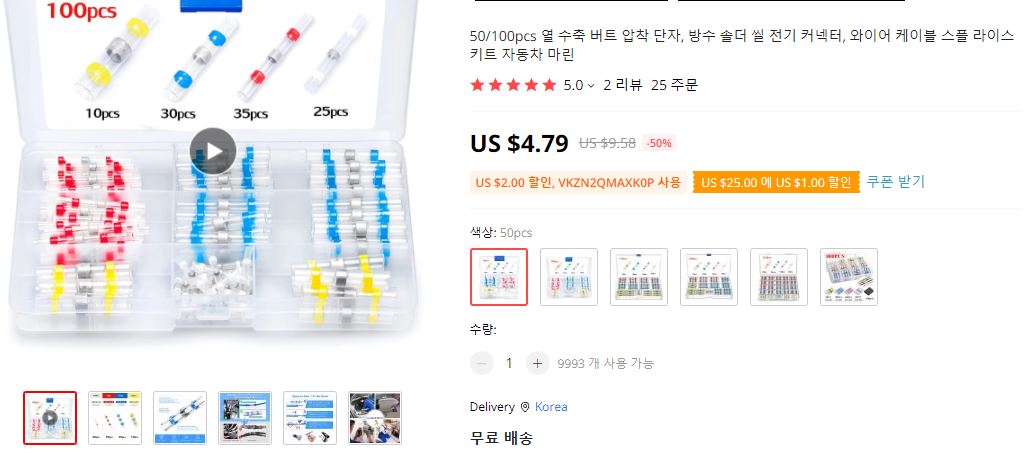Increase quantity with the plus button
The image size is (1036, 457).
coord(537,363)
